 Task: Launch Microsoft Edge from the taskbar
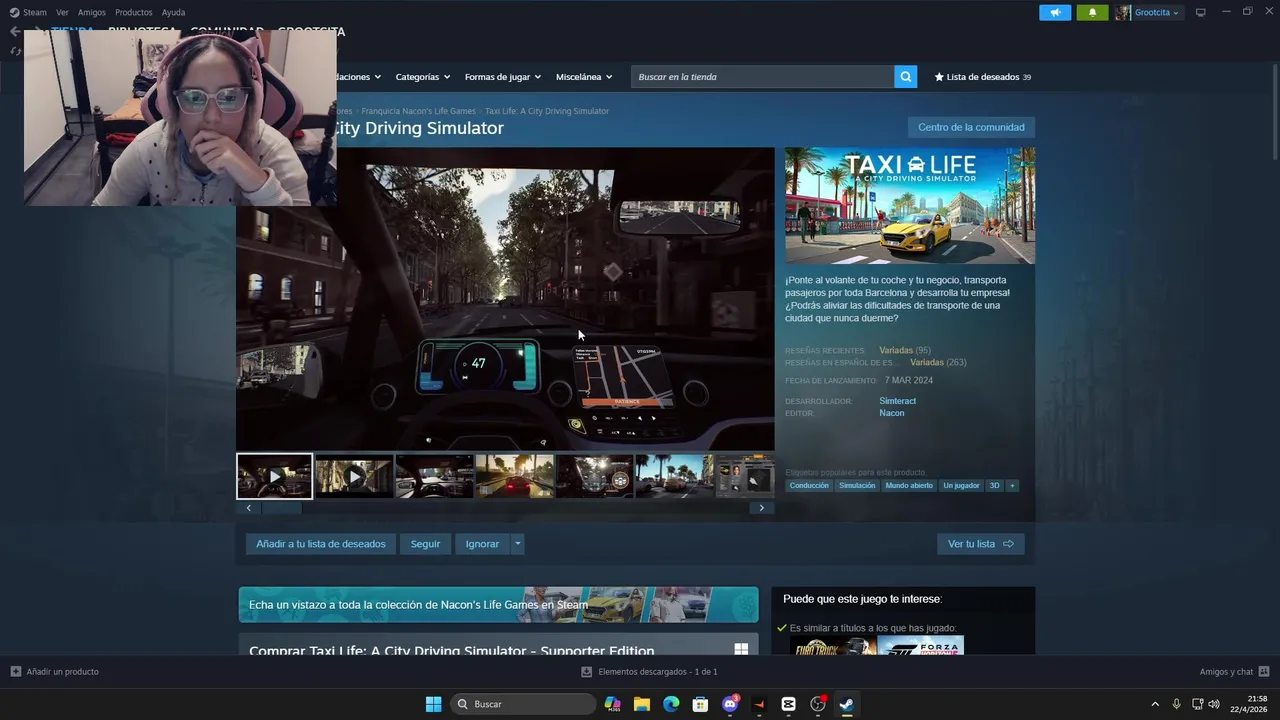(x=671, y=704)
